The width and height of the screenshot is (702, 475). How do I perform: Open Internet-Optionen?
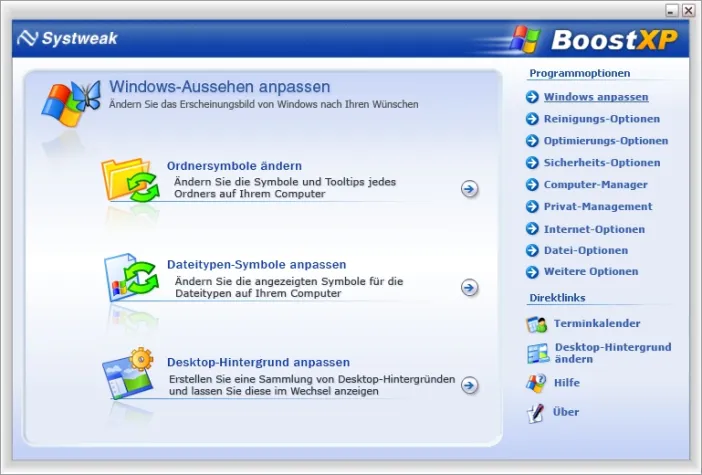[594, 229]
